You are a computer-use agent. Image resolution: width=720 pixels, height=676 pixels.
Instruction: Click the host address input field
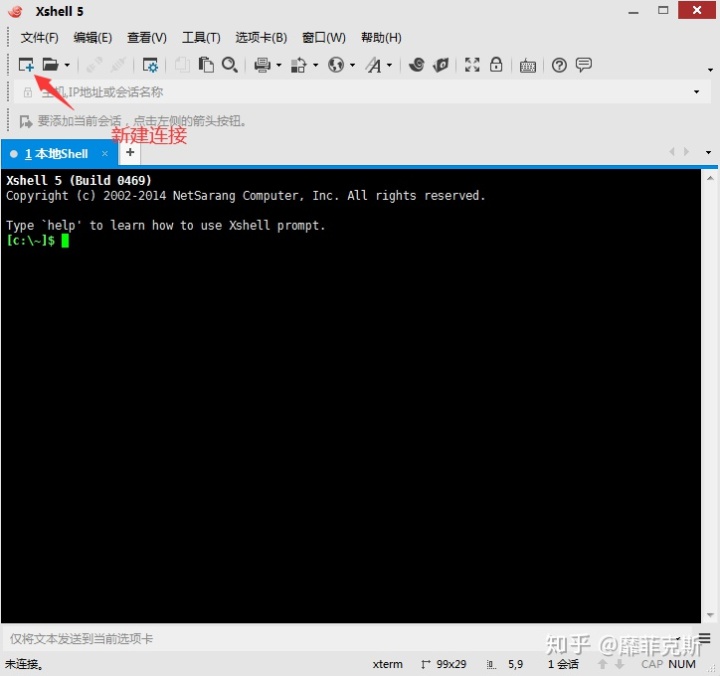click(x=360, y=92)
